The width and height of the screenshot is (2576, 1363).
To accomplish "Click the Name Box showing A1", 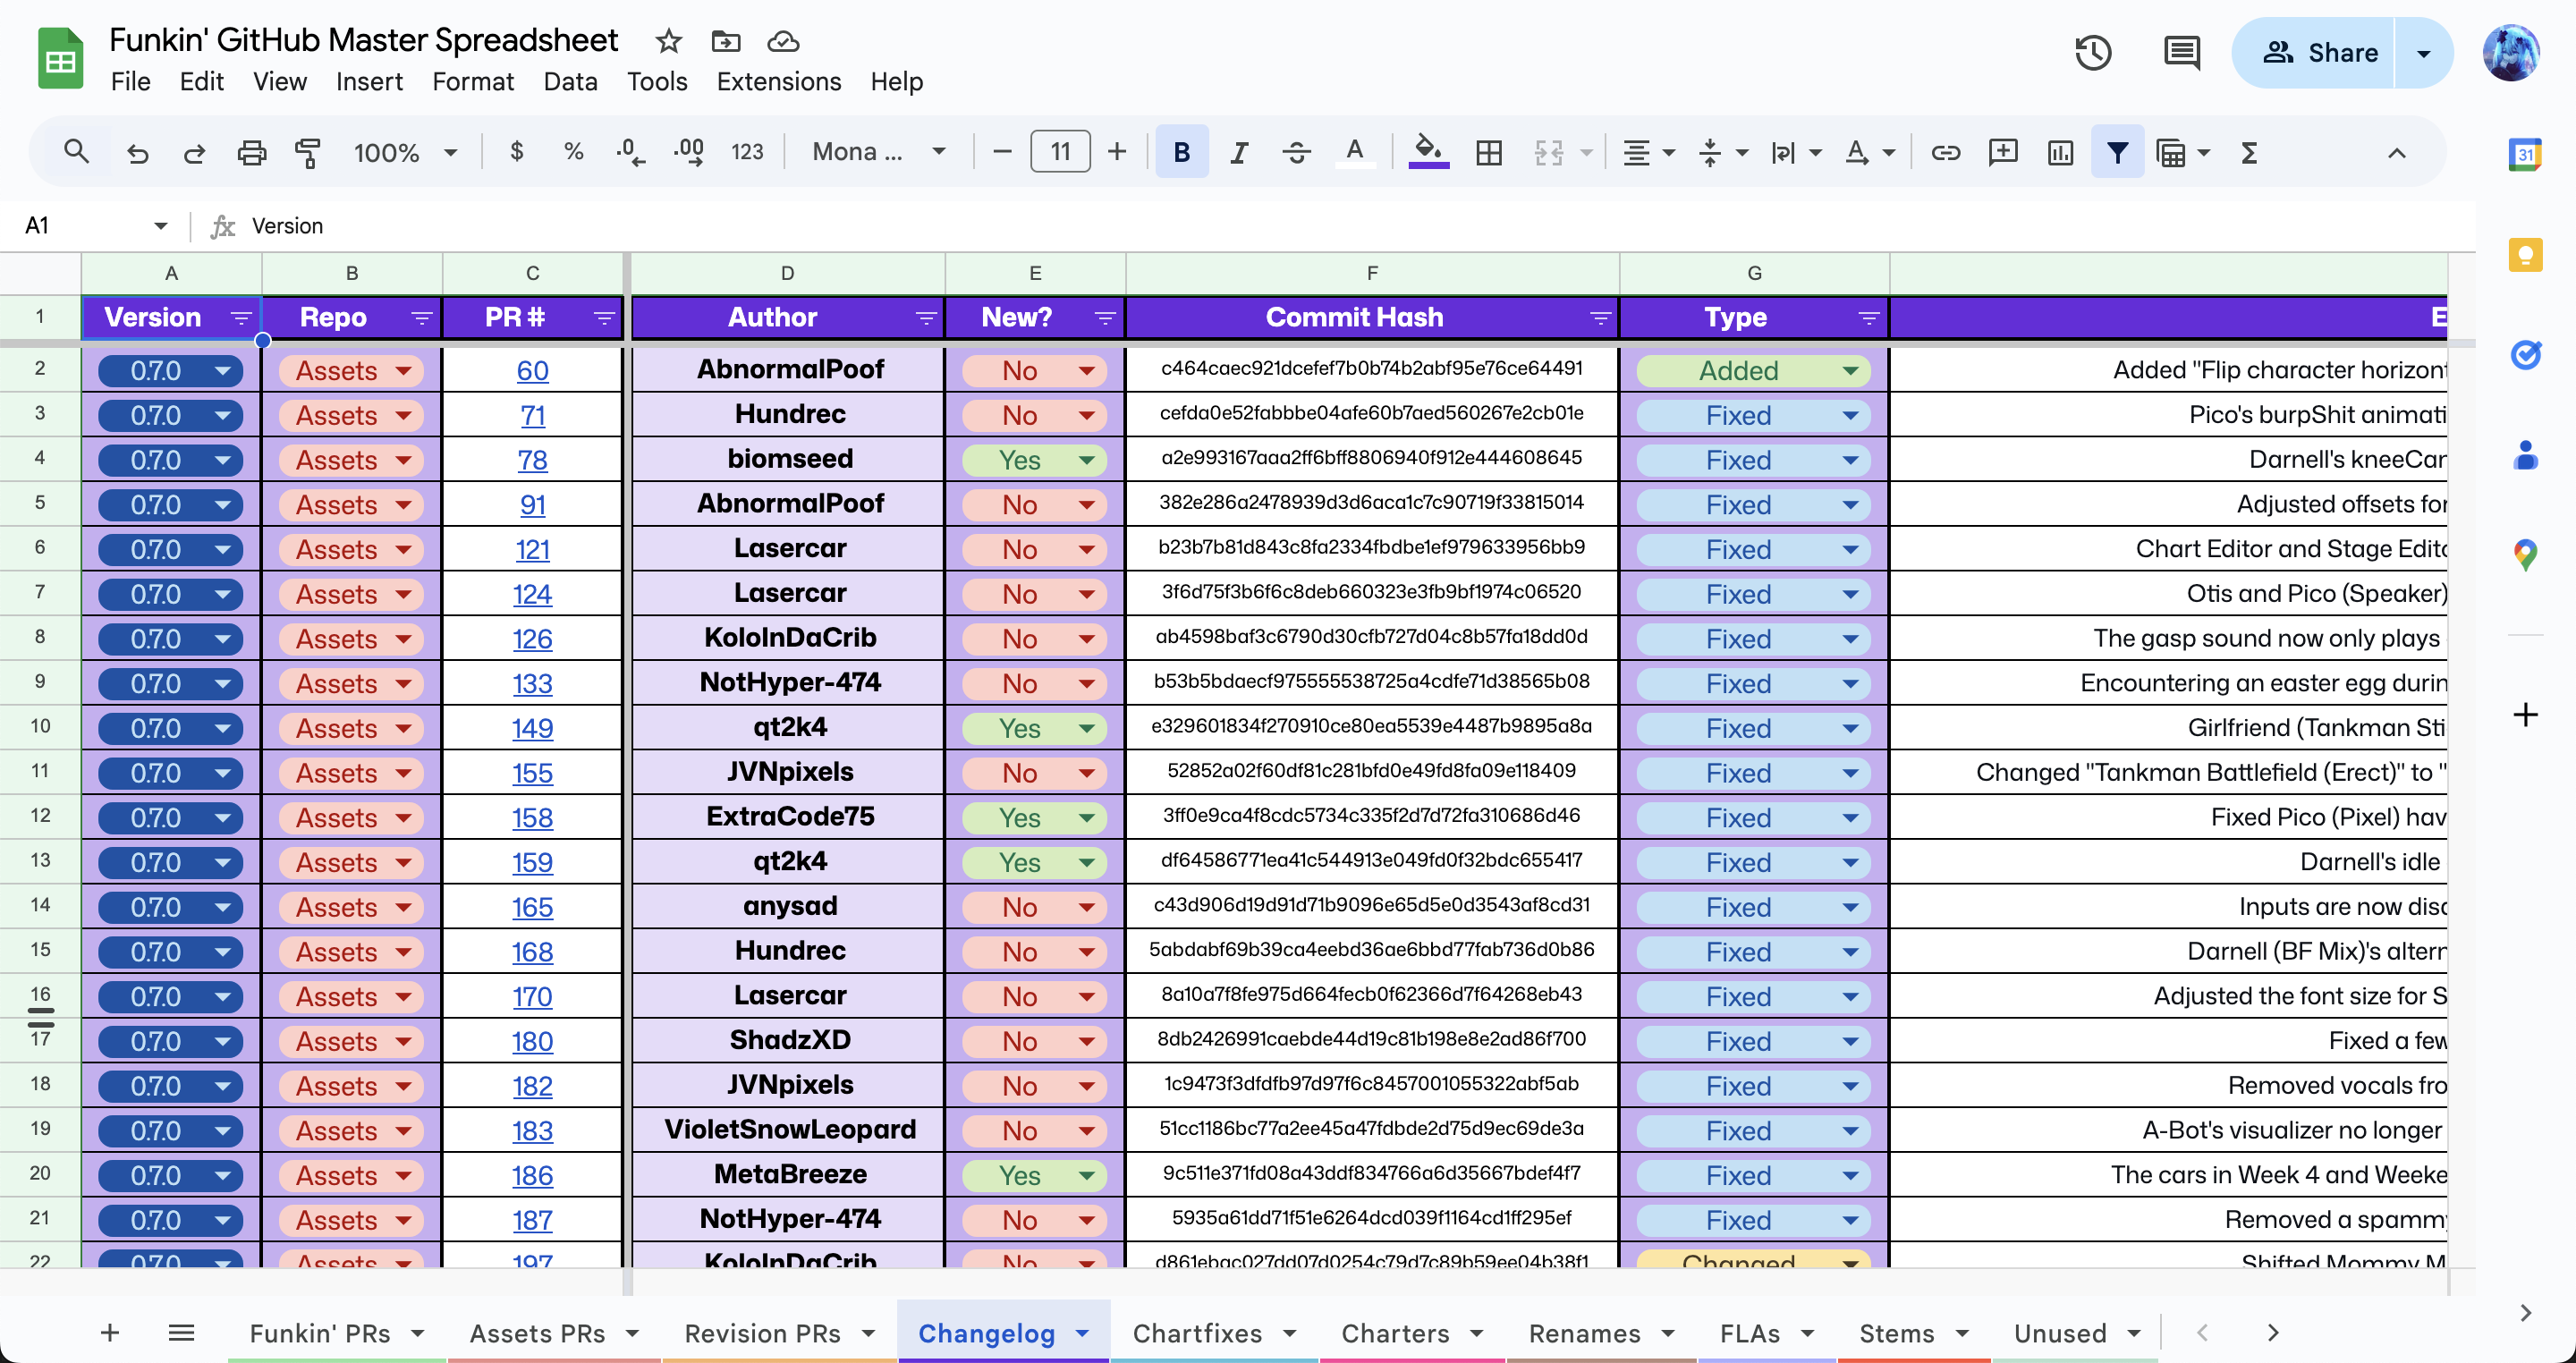I will 95,225.
